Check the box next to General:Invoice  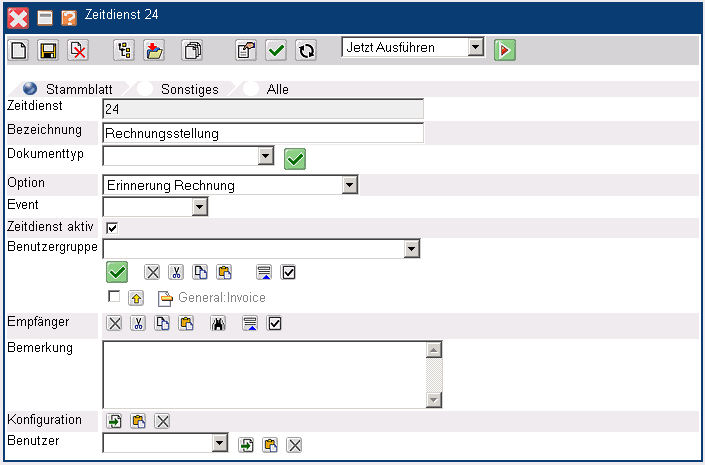point(114,297)
